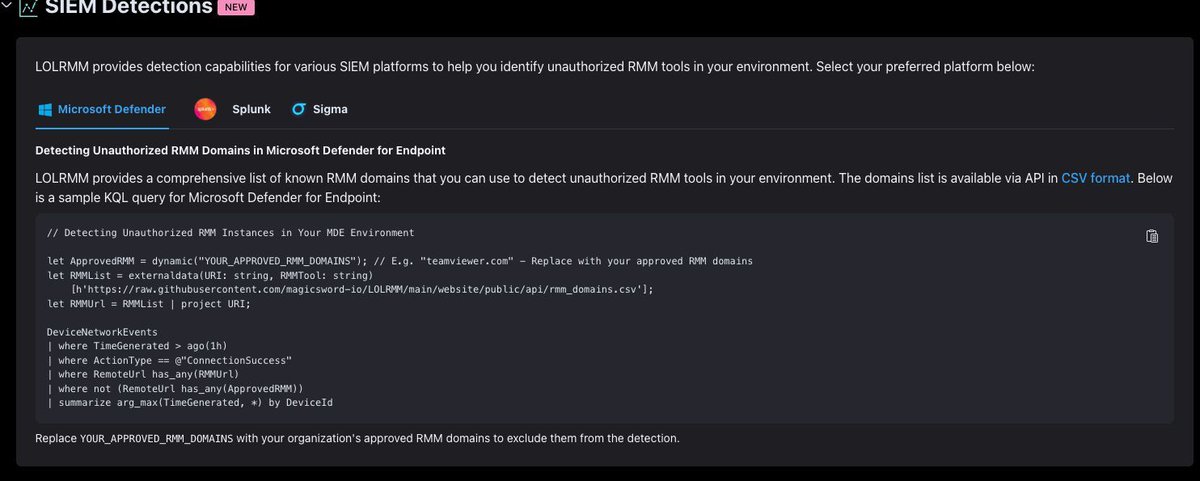Click the 'where ActionType == ConnectionSuccess' line
This screenshot has width=1200, height=481.
169,359
